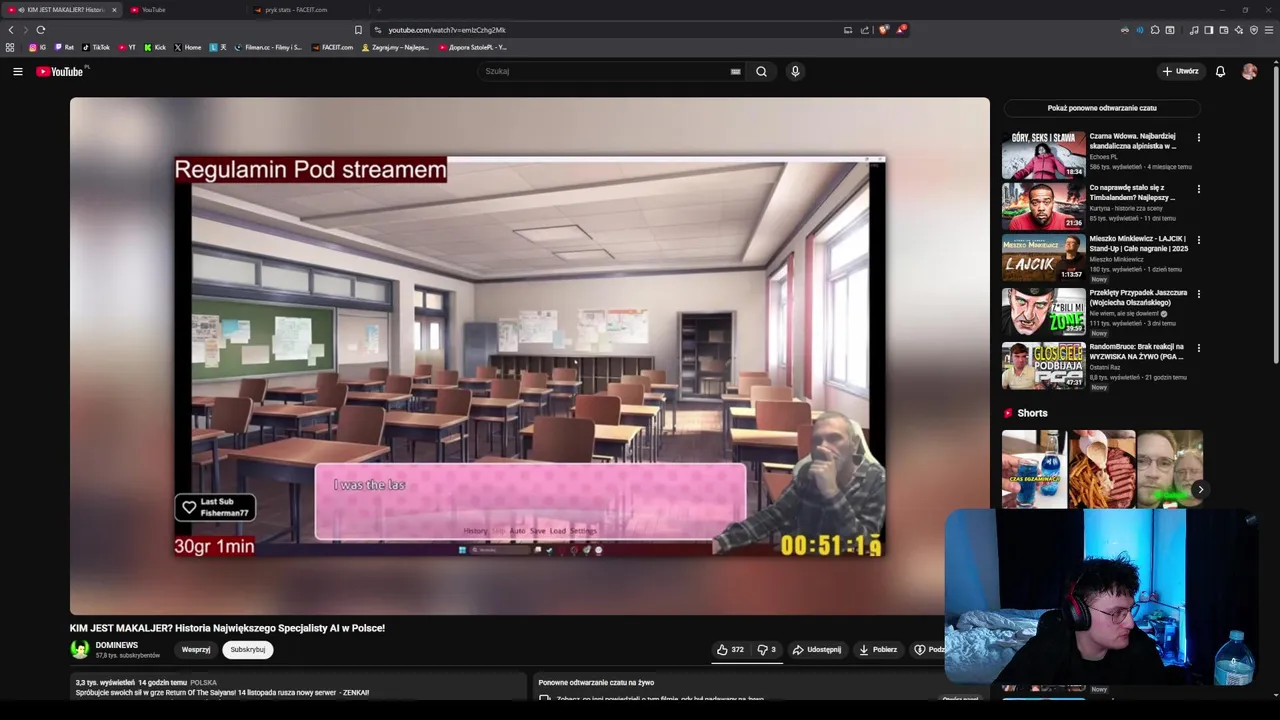The image size is (1280, 720).
Task: Go to the YouTube home logo
Action: 62,71
